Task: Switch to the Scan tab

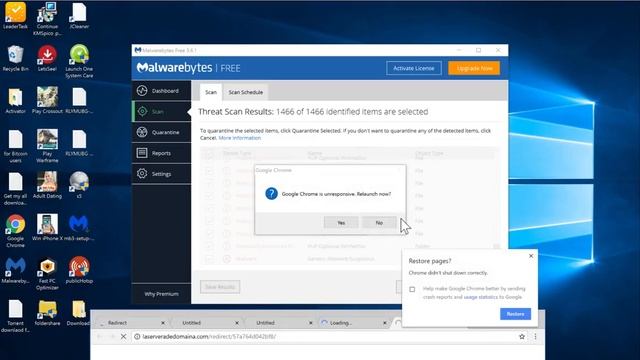Action: coord(211,92)
